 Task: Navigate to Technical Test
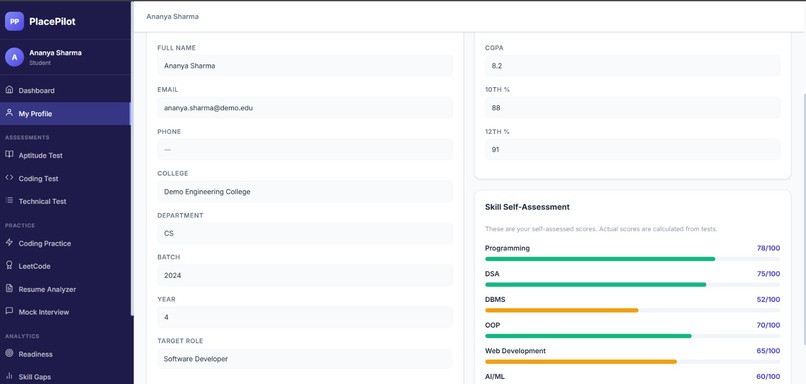(65, 201)
